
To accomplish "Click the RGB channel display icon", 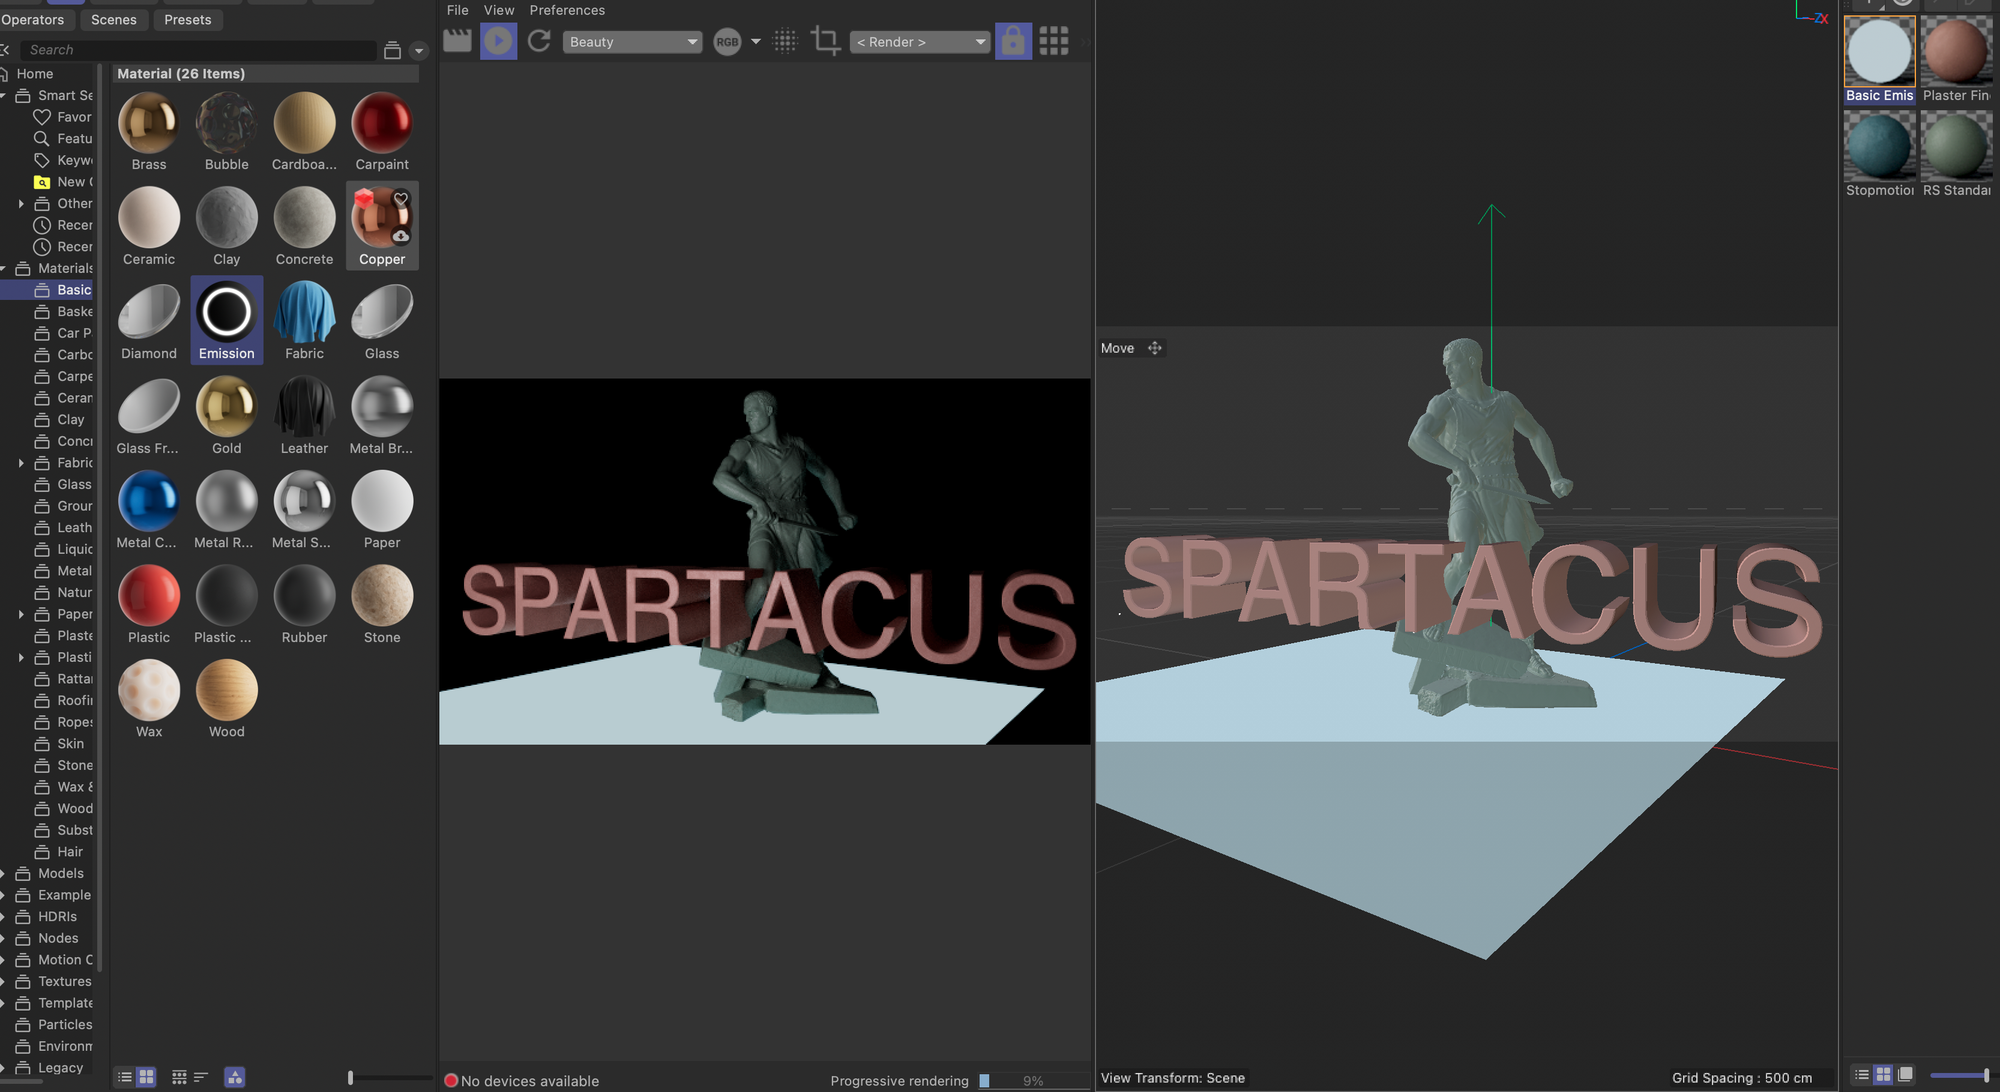I will 727,41.
